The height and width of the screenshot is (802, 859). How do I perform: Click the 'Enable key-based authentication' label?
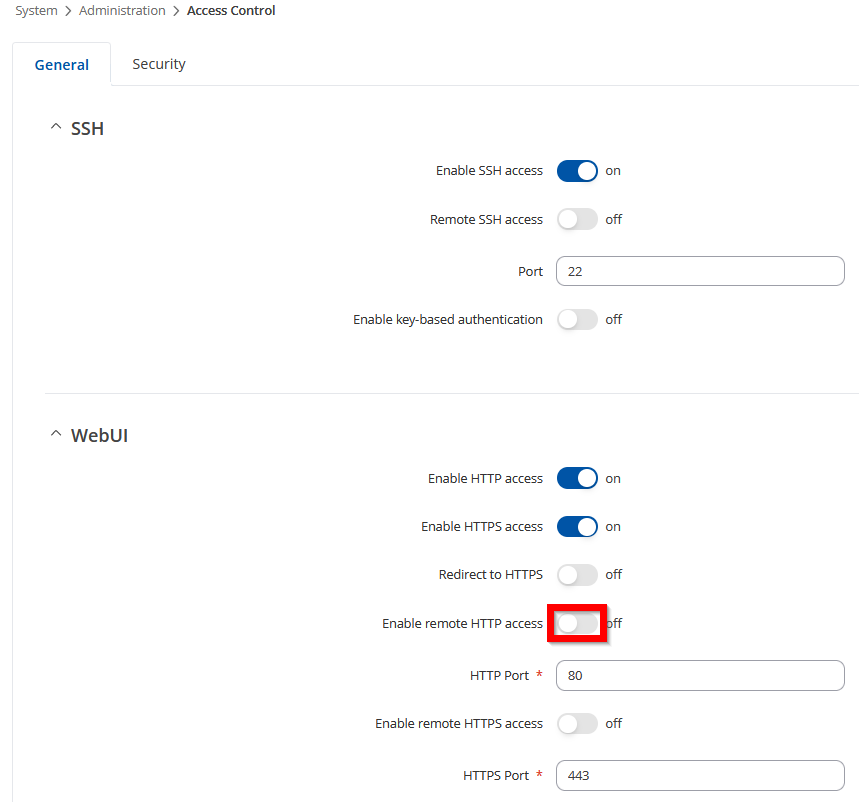448,319
